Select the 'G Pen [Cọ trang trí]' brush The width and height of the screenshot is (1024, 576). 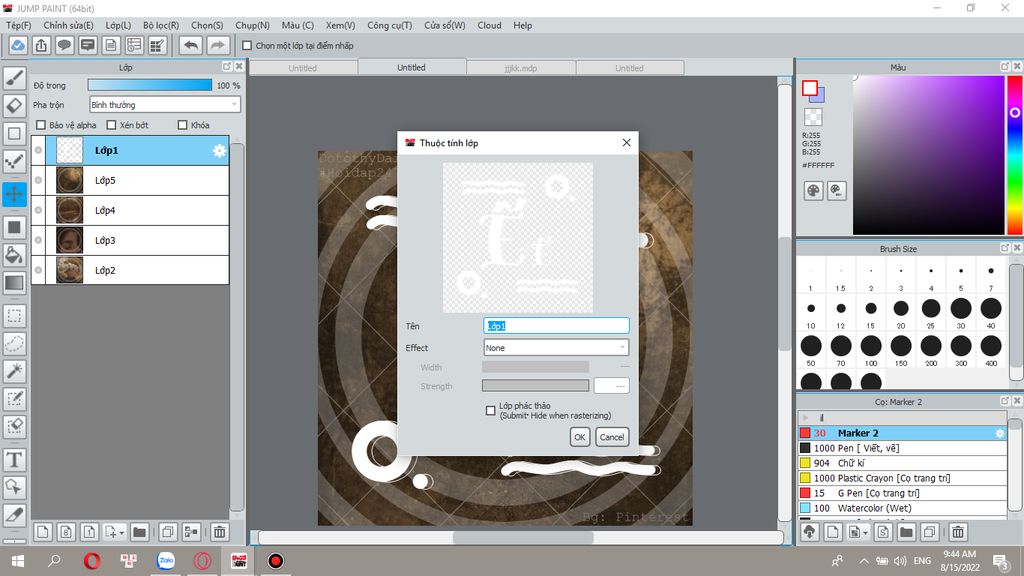click(x=902, y=493)
